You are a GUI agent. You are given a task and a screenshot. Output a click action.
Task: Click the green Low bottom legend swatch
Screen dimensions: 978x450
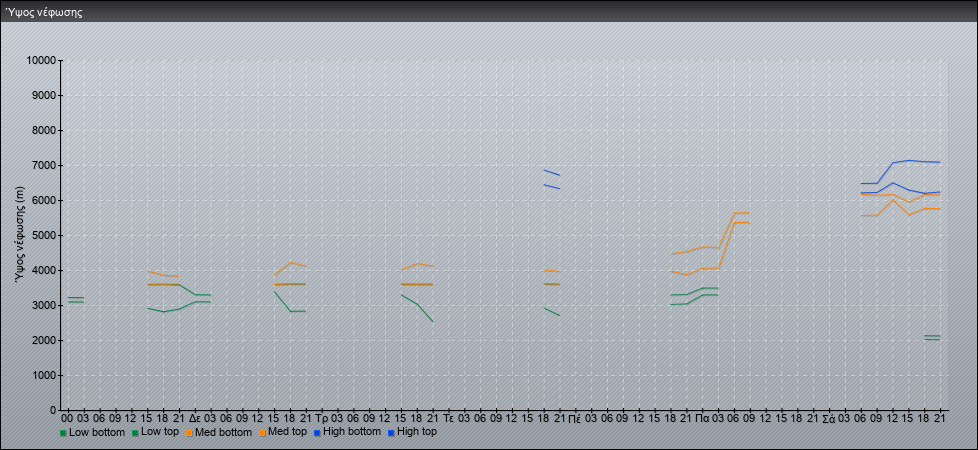[63, 433]
